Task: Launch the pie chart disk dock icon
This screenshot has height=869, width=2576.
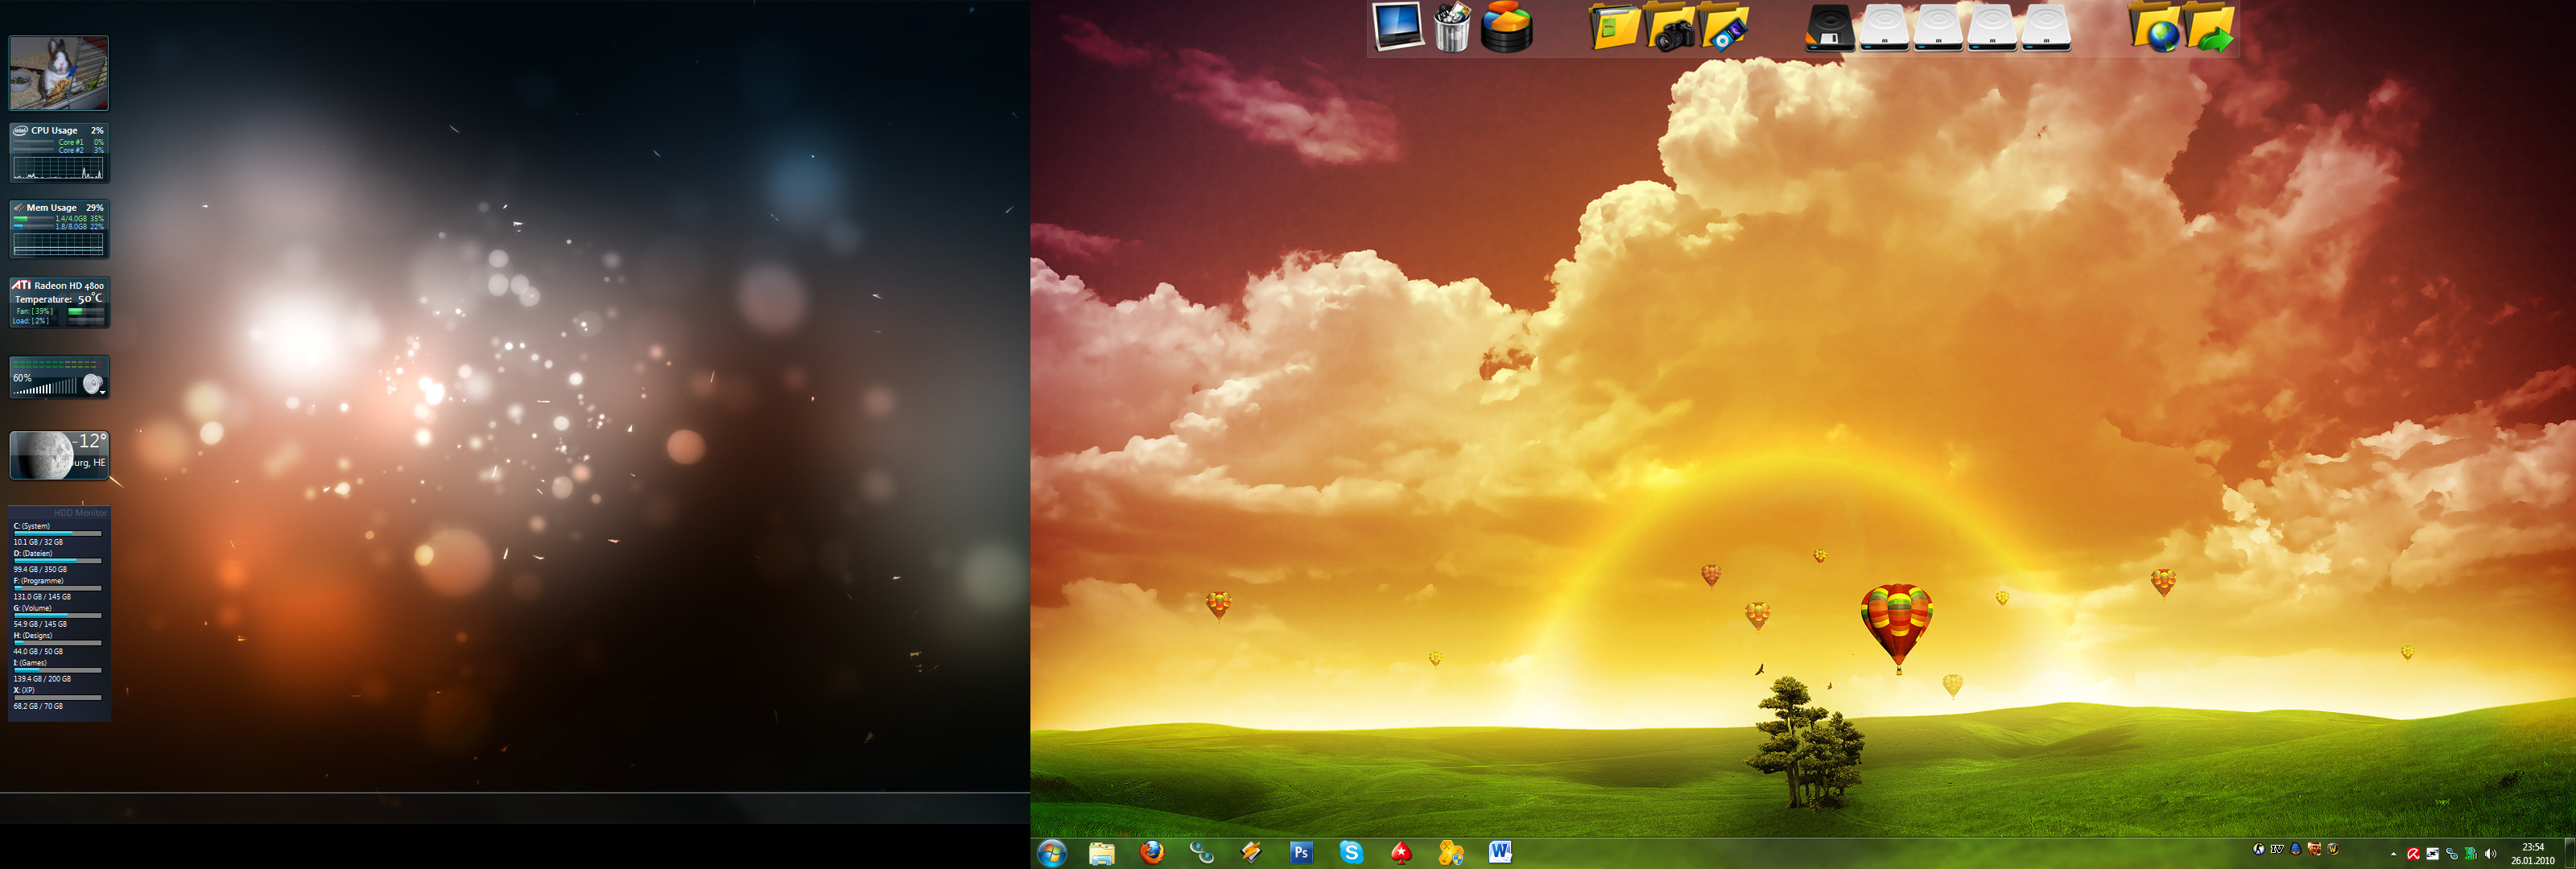Action: (1506, 27)
